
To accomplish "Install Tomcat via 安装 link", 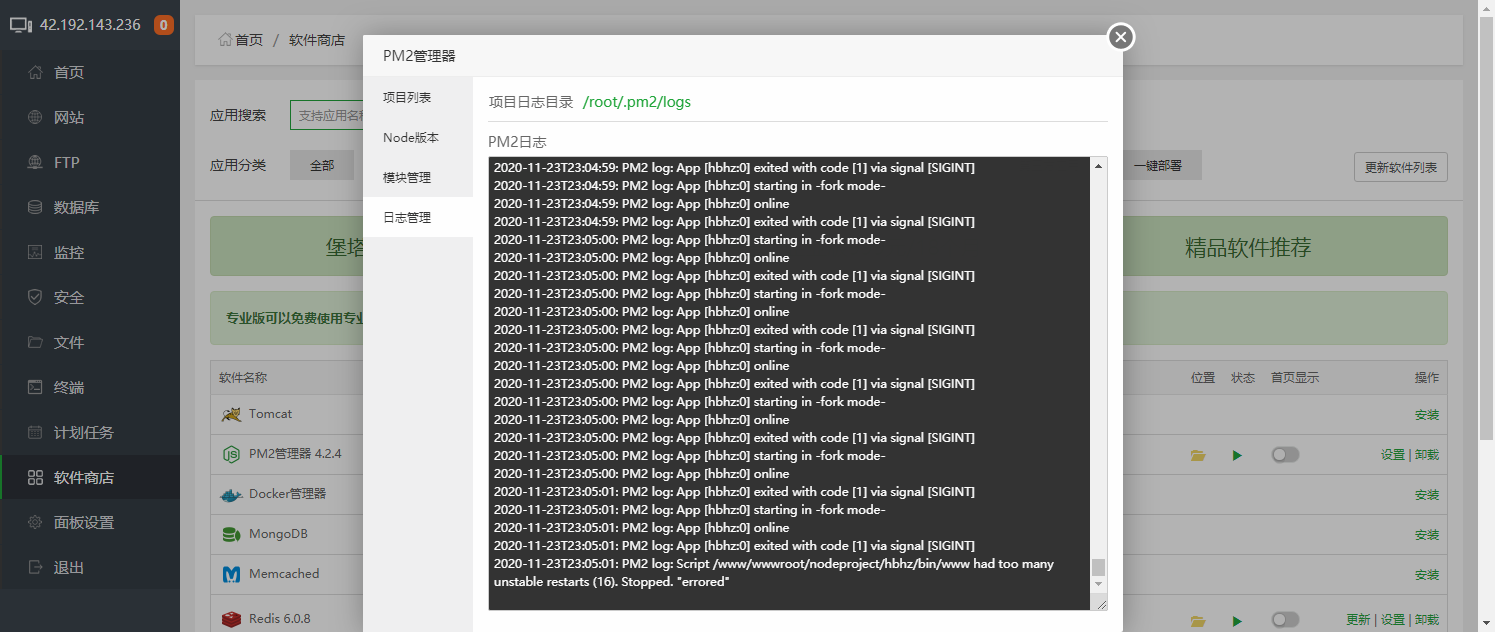I will [1427, 415].
